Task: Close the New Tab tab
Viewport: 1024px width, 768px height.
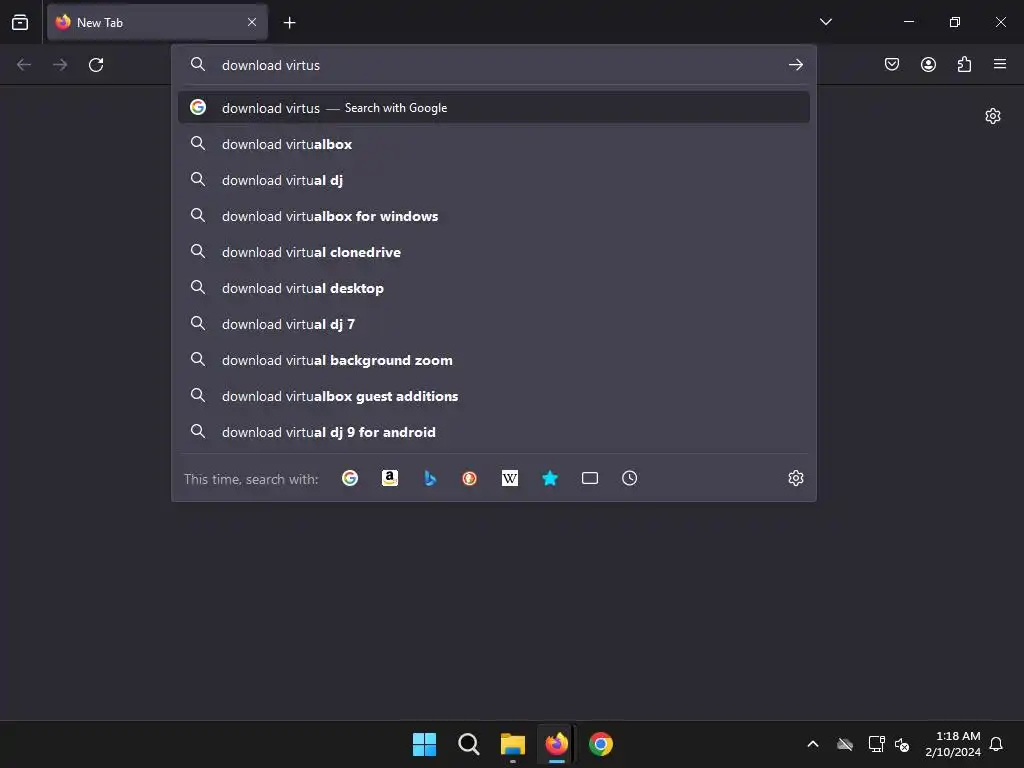Action: (x=252, y=22)
